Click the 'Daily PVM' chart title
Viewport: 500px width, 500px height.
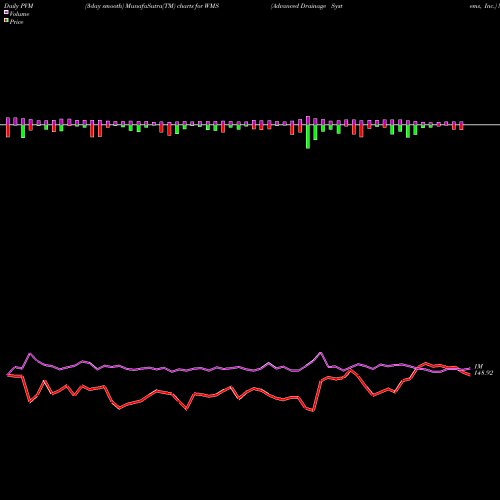[18, 6]
